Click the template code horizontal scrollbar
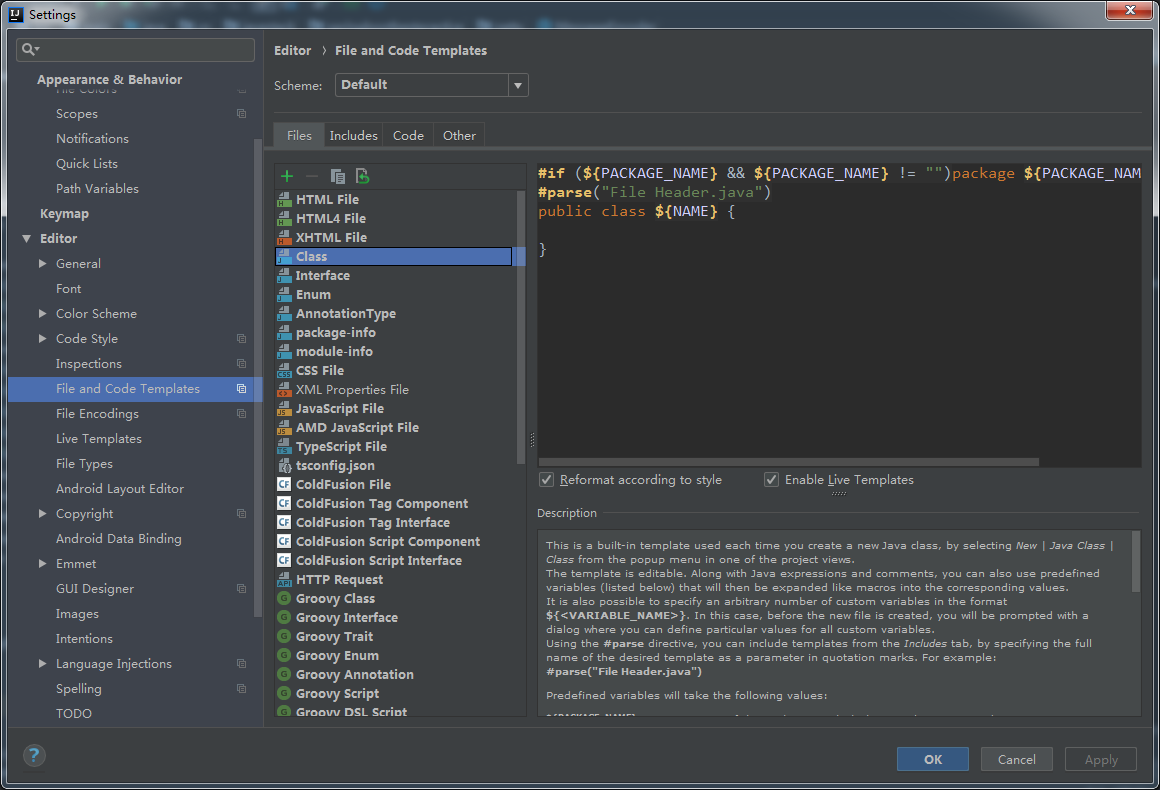The width and height of the screenshot is (1160, 790). coord(789,462)
